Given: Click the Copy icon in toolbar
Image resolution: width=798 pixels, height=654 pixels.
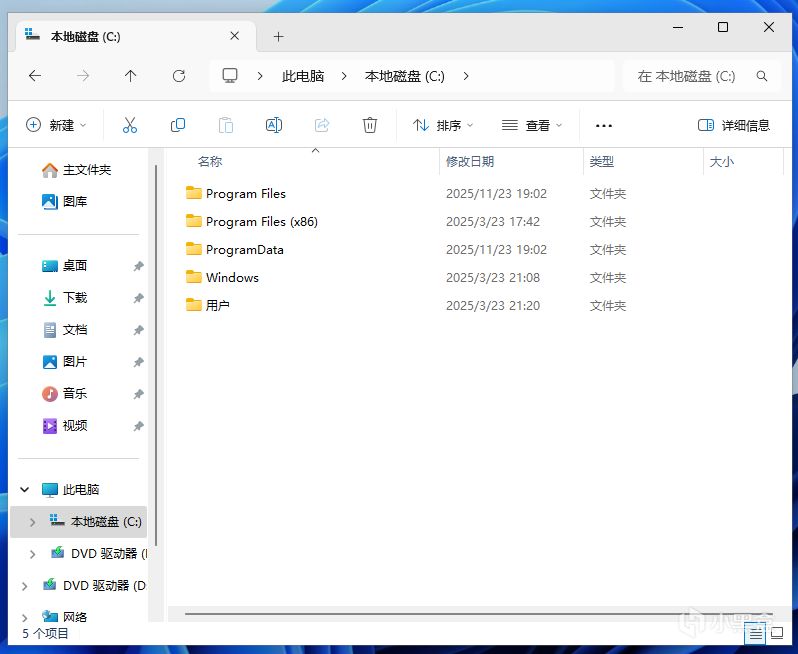Looking at the screenshot, I should pos(178,125).
